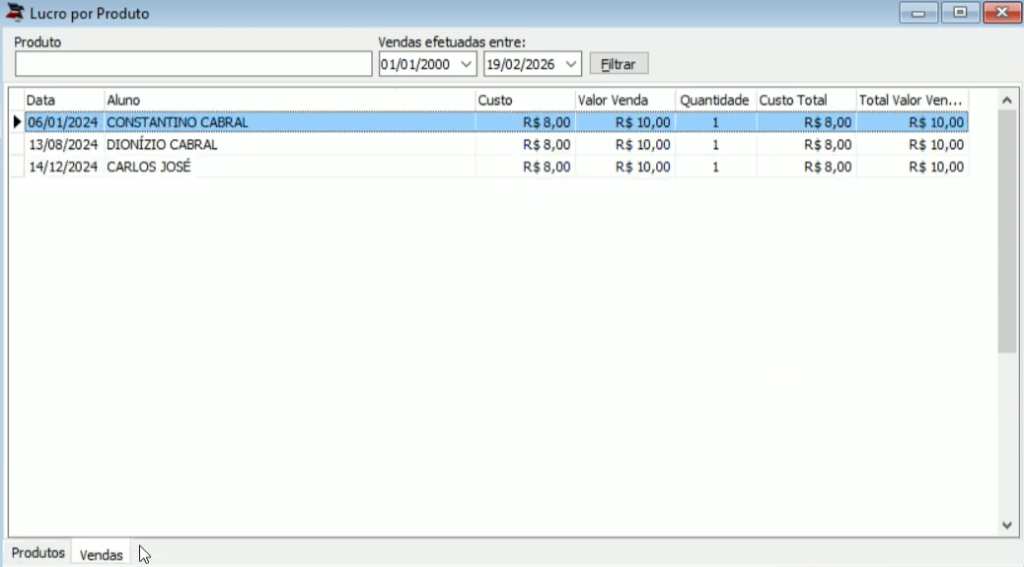Click the Valor Venda column header
This screenshot has height=567, width=1024.
coord(625,100)
